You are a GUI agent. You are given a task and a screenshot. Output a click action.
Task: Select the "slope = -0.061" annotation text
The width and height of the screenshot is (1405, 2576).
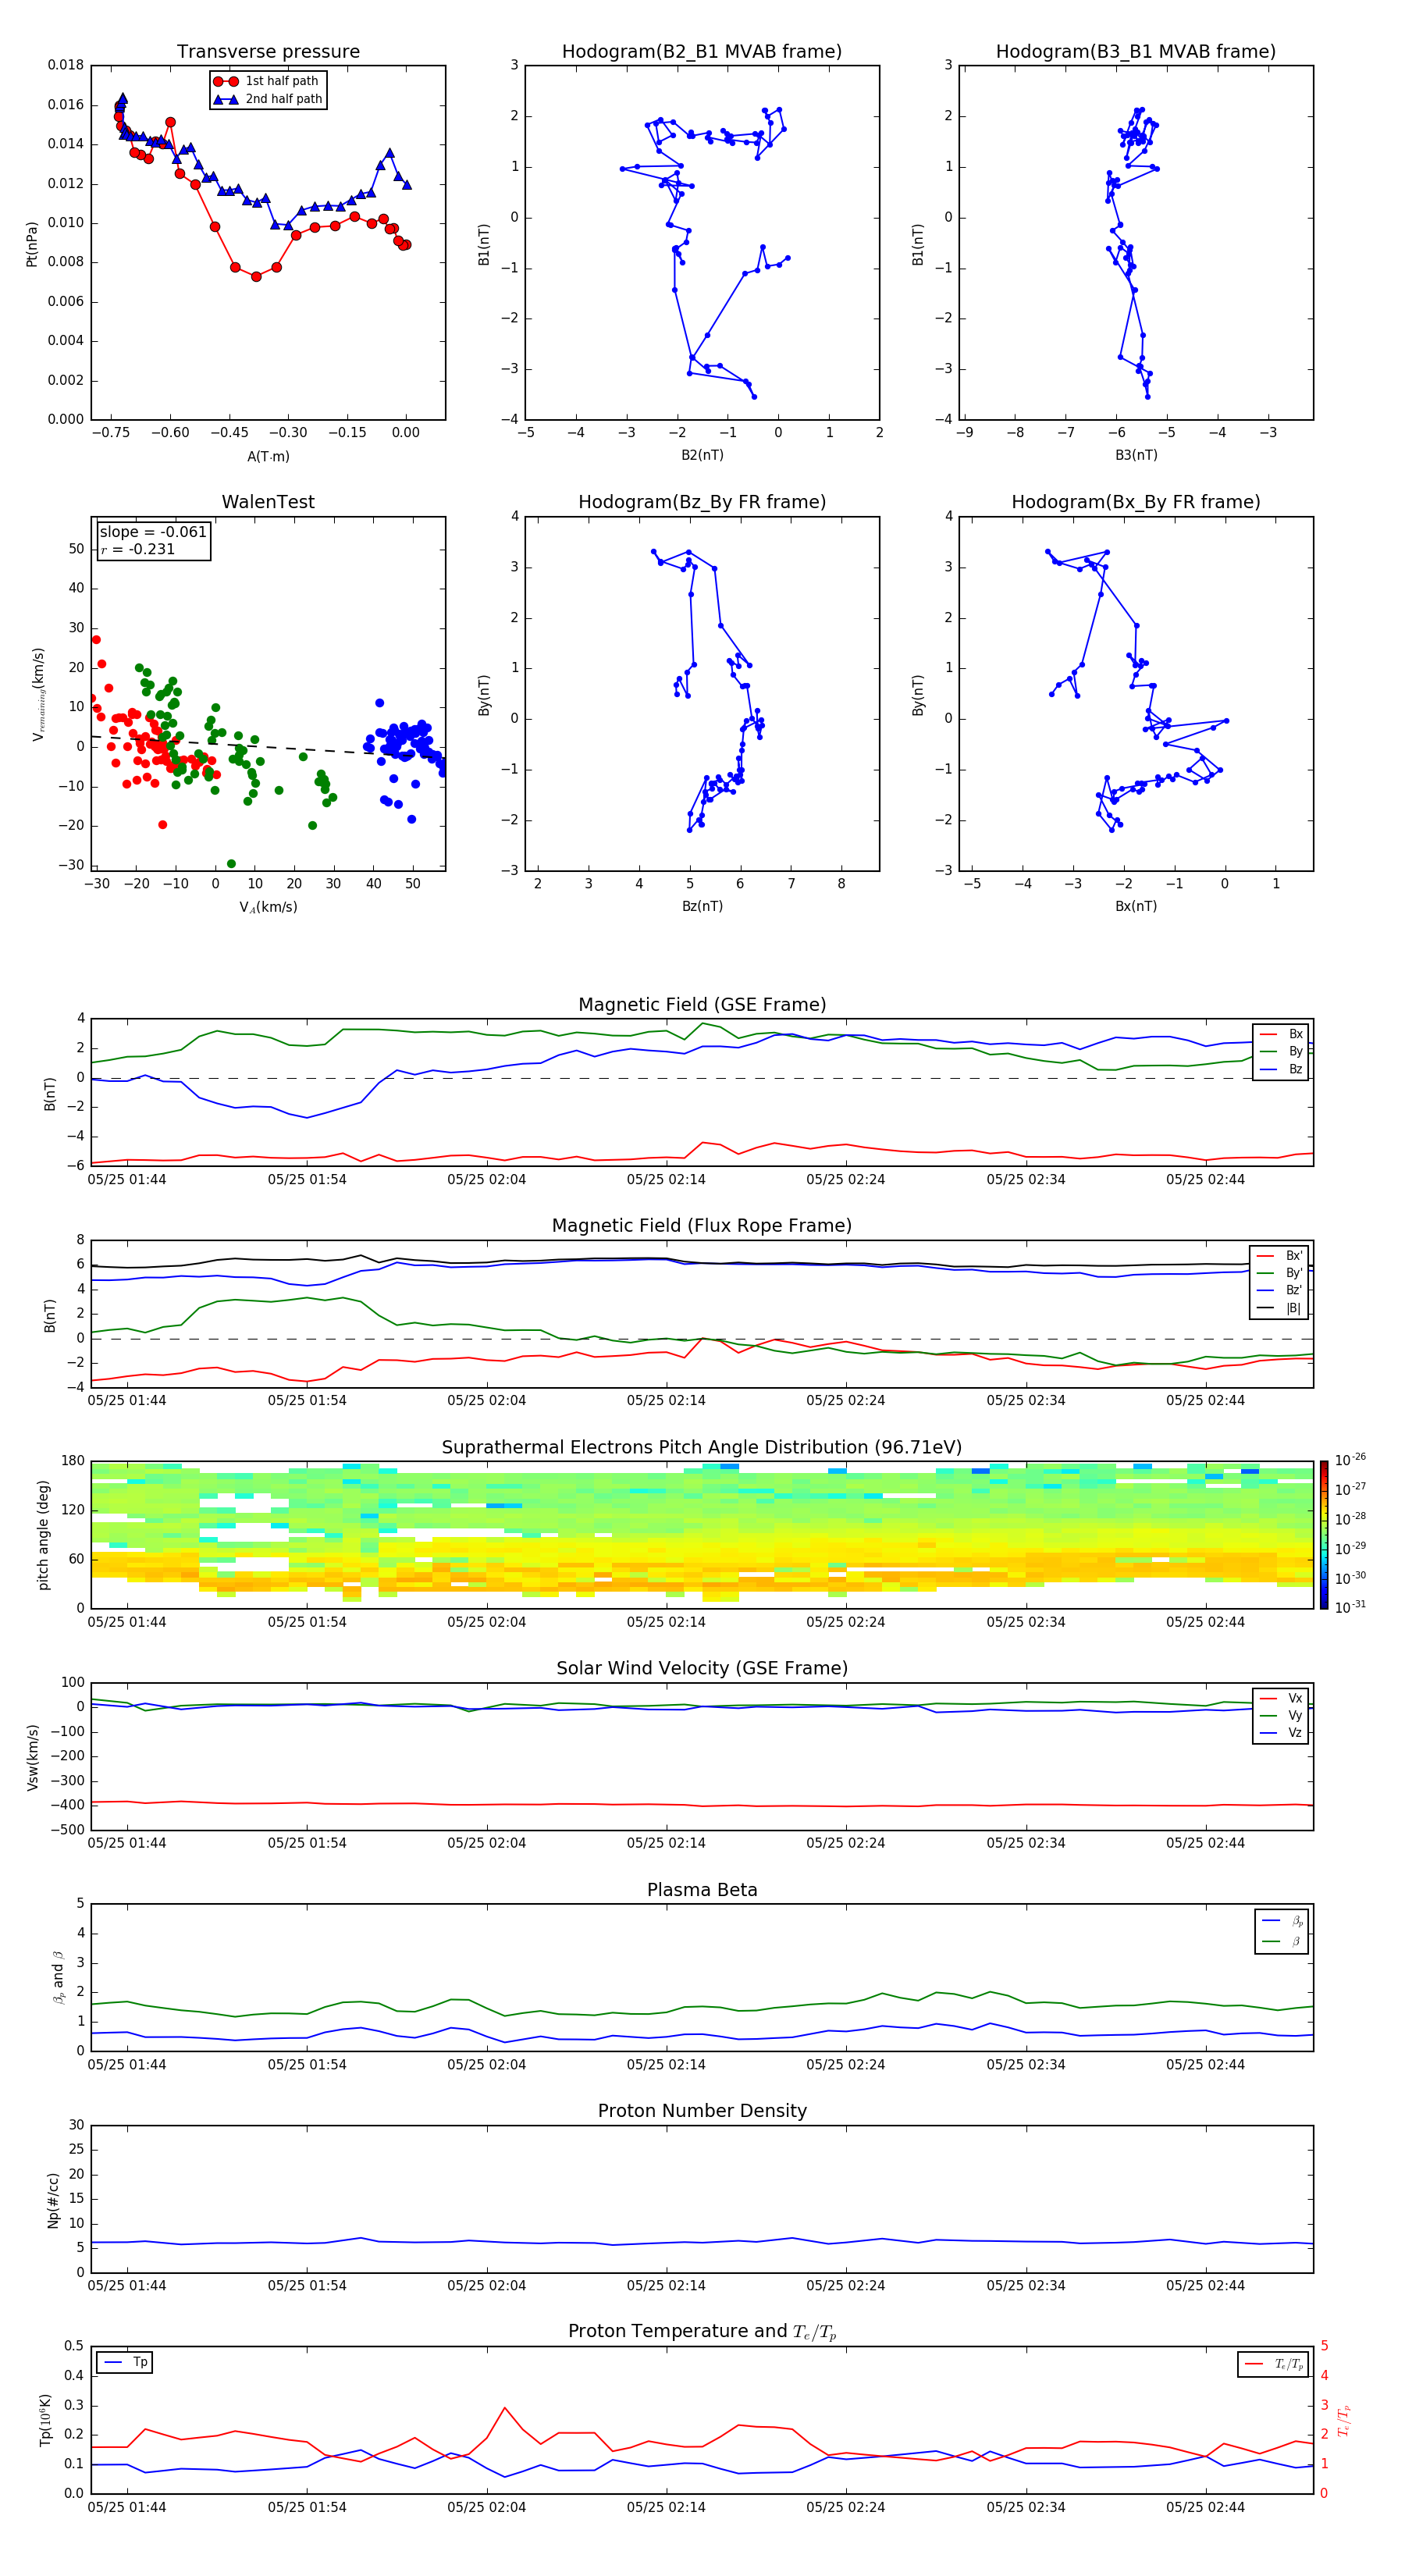[153, 532]
